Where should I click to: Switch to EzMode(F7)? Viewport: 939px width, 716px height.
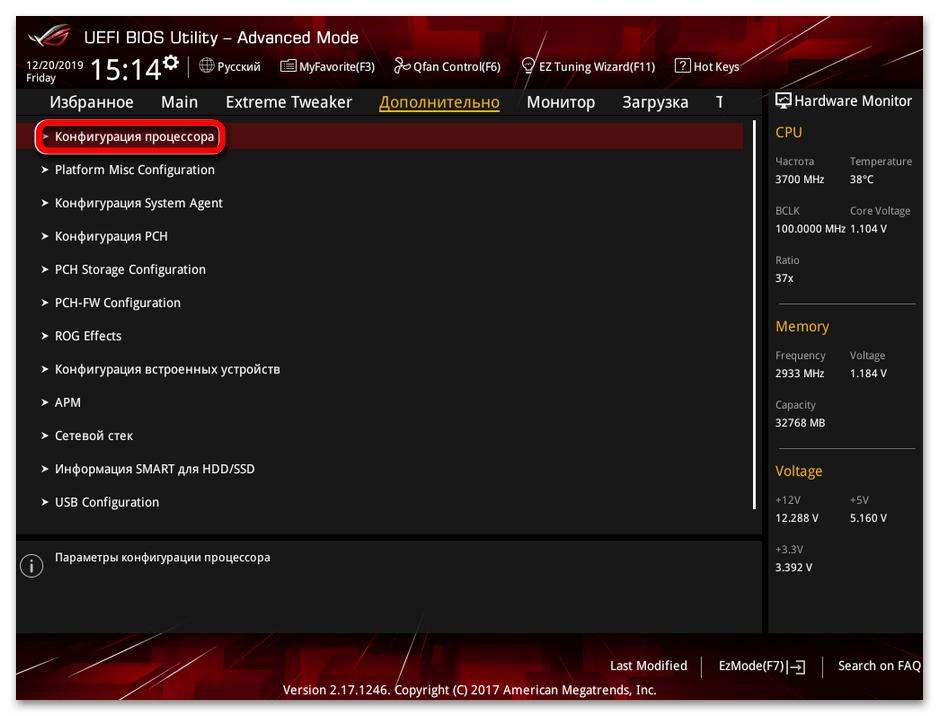point(752,666)
